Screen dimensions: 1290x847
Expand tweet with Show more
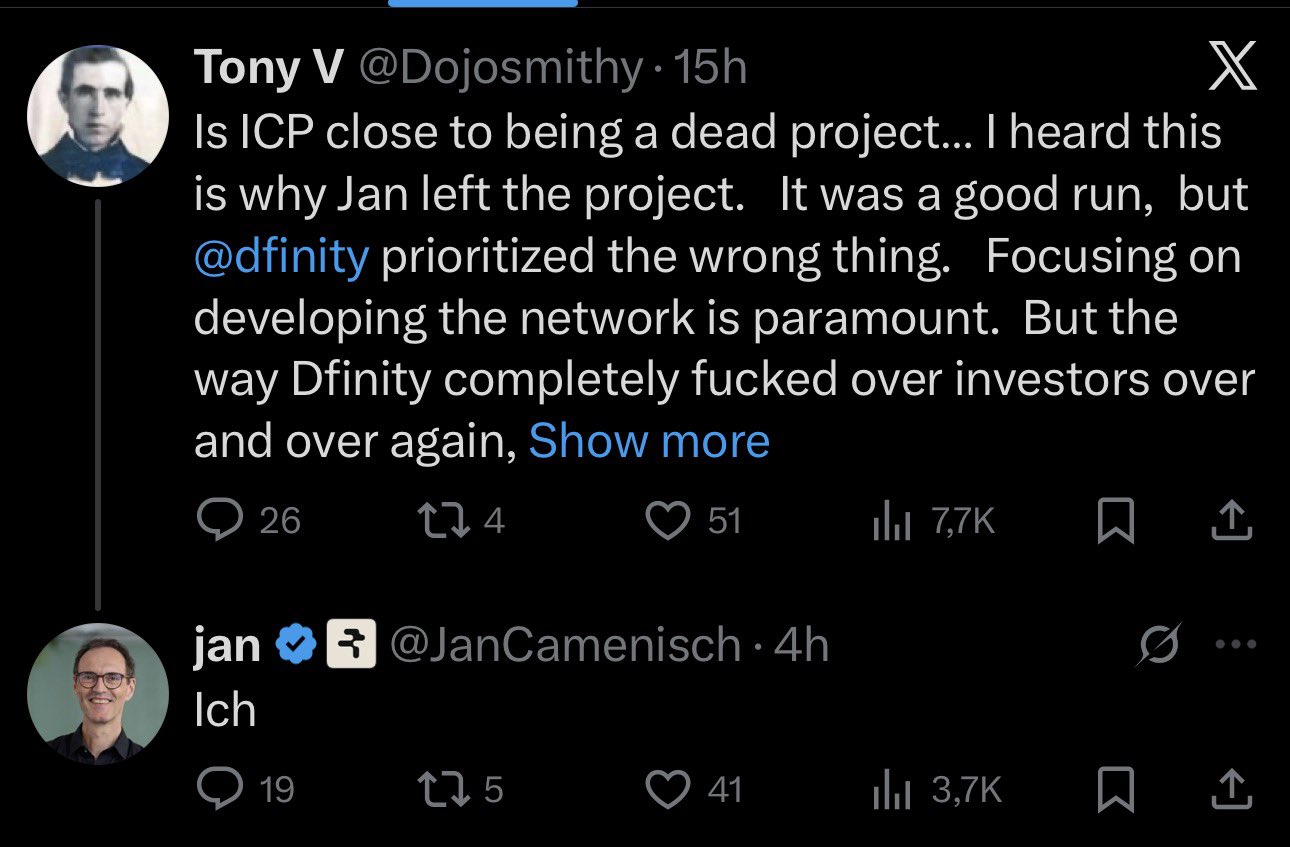coord(649,441)
